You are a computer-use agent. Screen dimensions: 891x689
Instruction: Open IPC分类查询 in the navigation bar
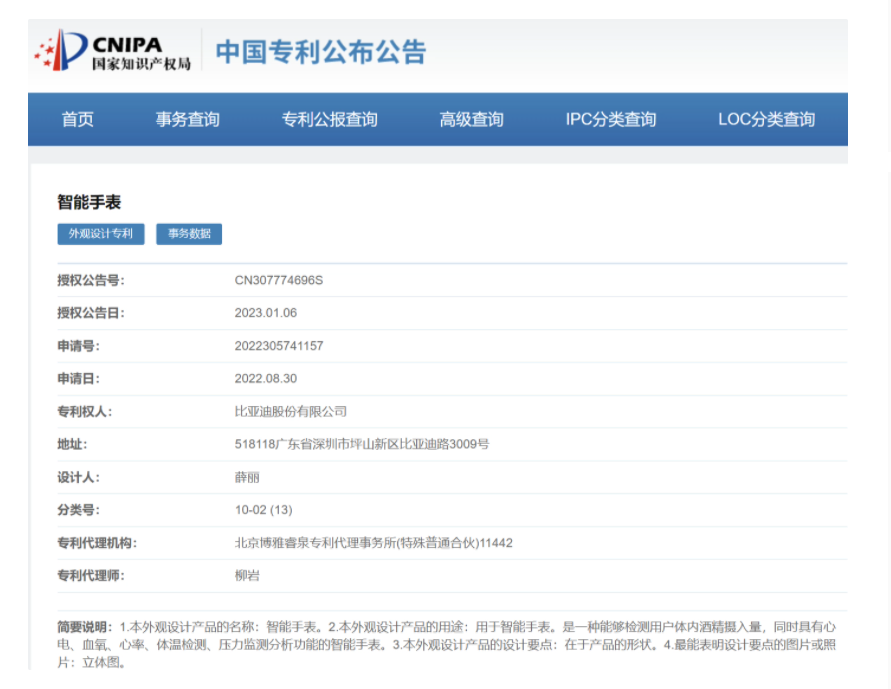[610, 120]
